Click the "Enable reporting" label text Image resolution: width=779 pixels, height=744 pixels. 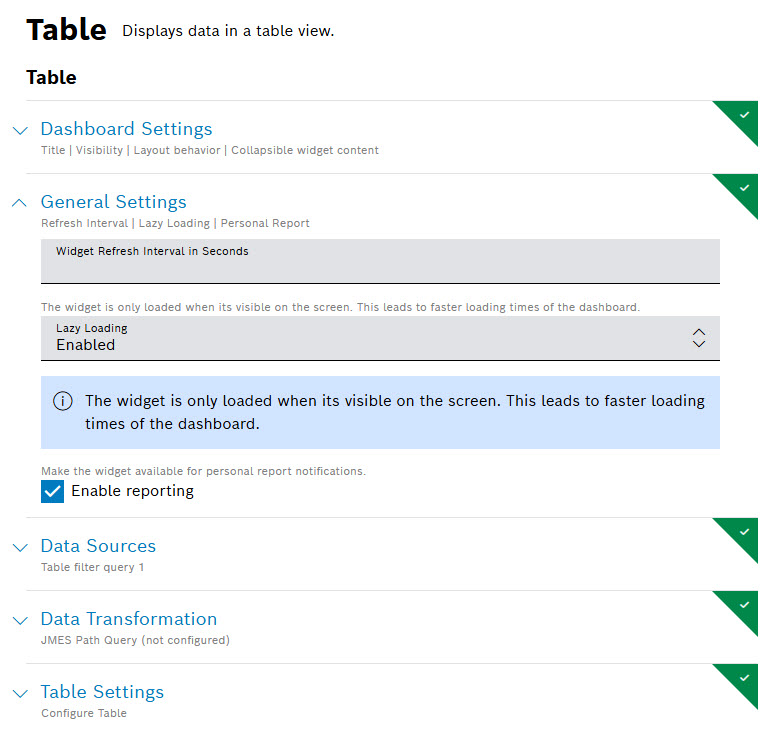132,491
